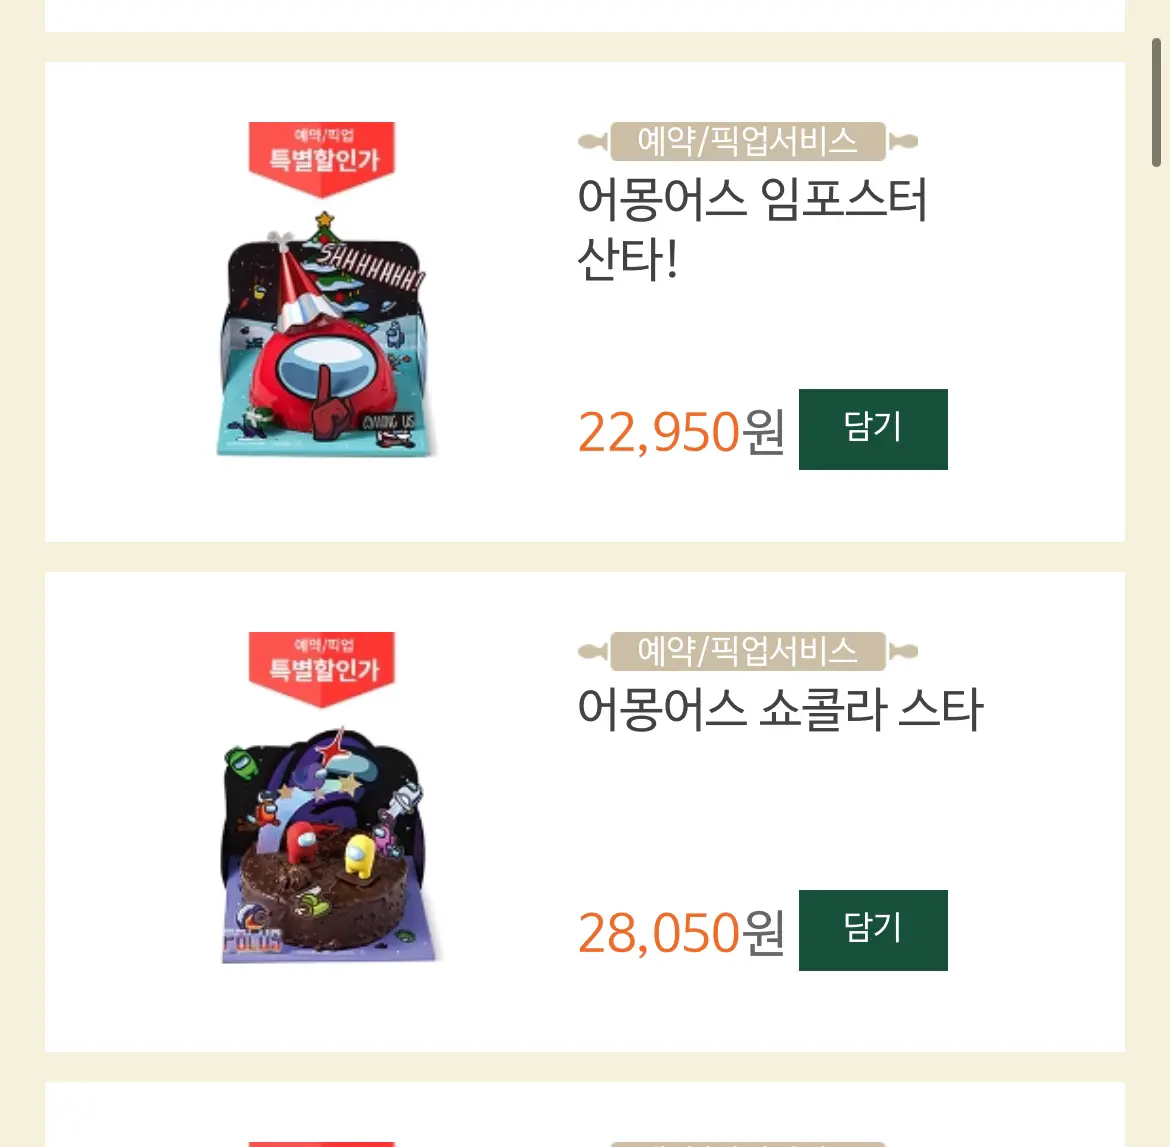
Task: Open 어몽어스 임포스터 산타! product title
Action: (751, 230)
